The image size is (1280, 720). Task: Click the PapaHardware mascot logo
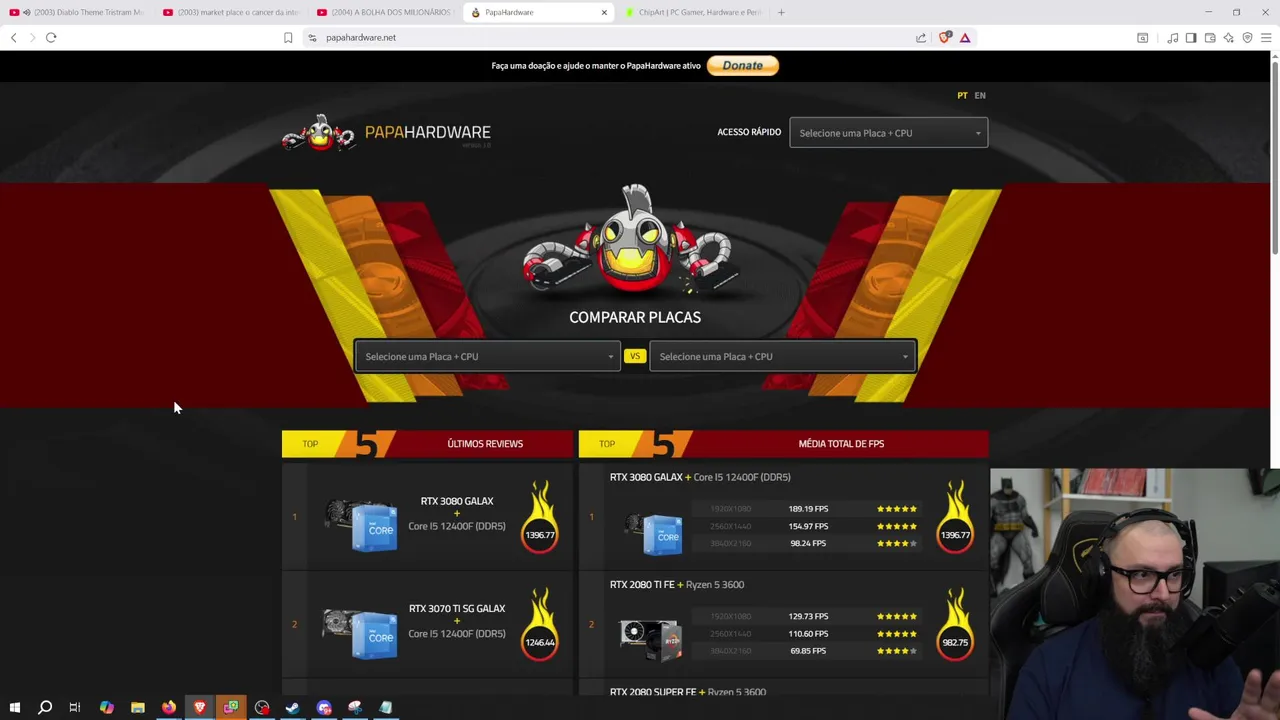tap(318, 133)
